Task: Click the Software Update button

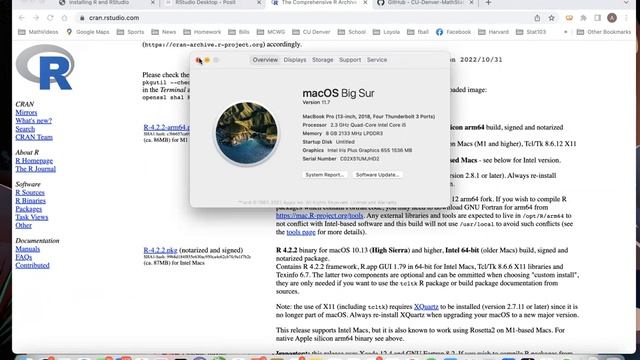Action: [377, 175]
